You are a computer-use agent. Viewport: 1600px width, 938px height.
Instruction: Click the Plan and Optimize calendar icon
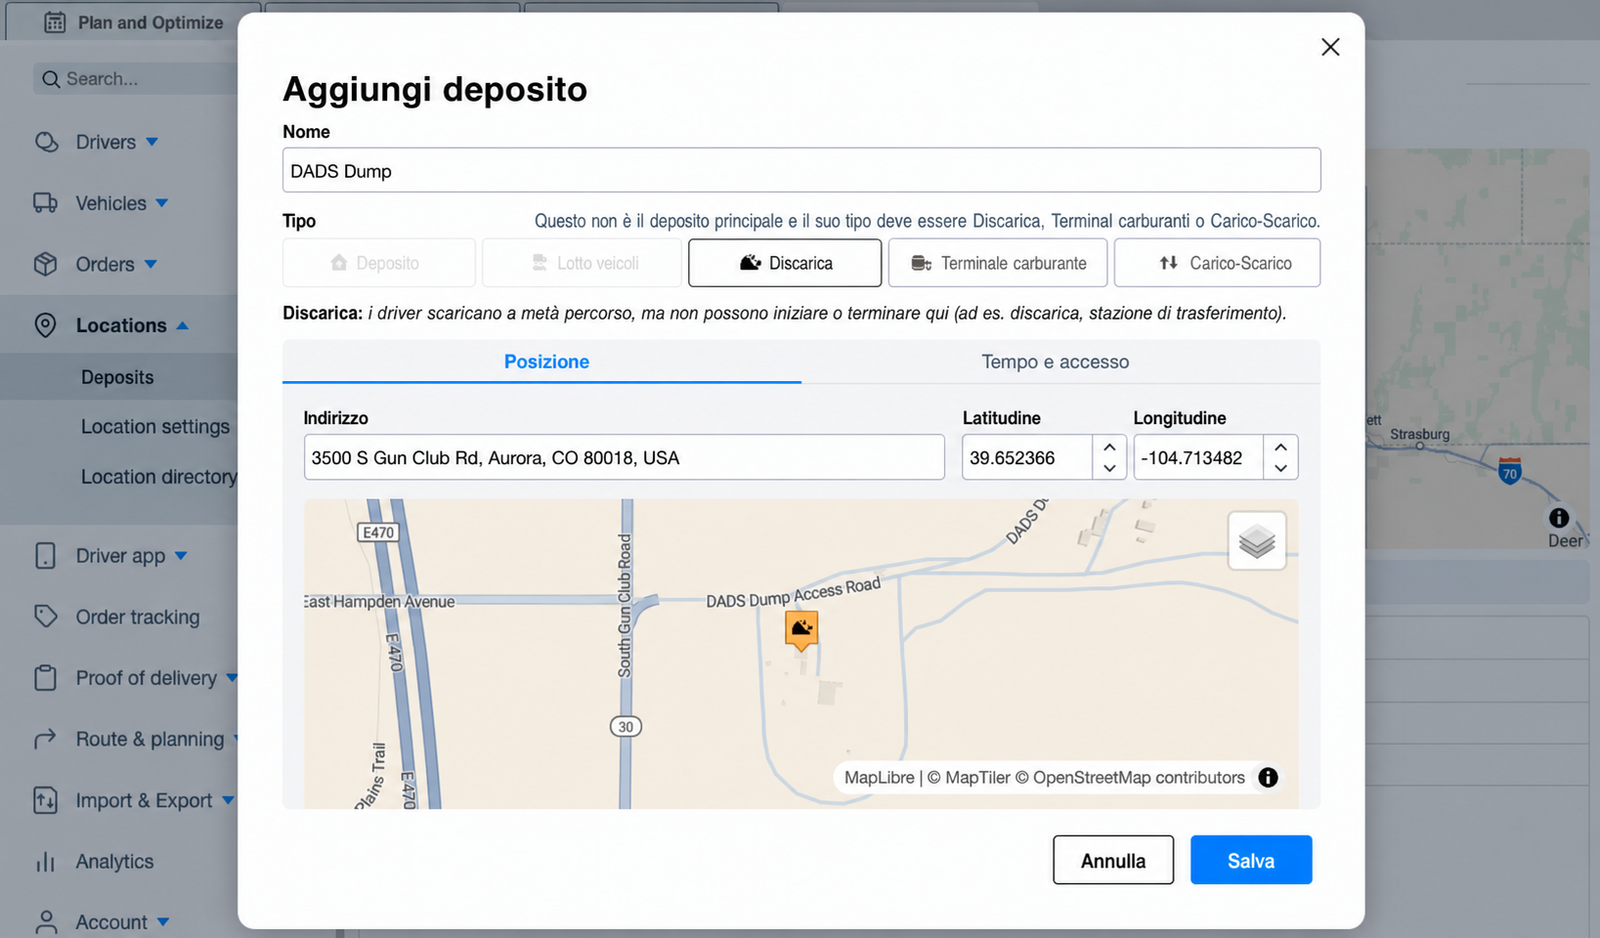[55, 22]
